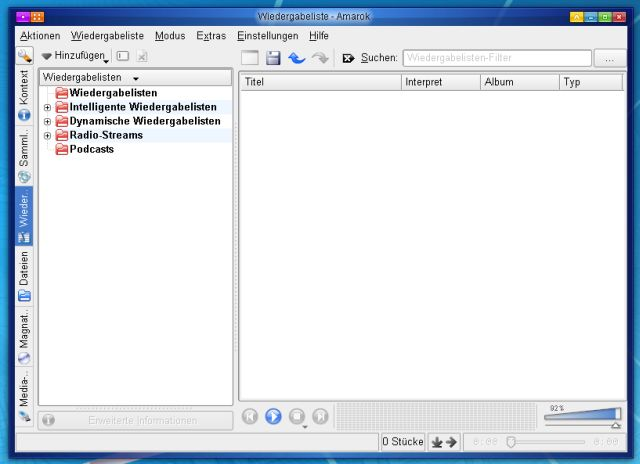Image resolution: width=640 pixels, height=464 pixels.
Task: Focus the Wiedergabelisten-Filter search field
Action: click(x=497, y=58)
